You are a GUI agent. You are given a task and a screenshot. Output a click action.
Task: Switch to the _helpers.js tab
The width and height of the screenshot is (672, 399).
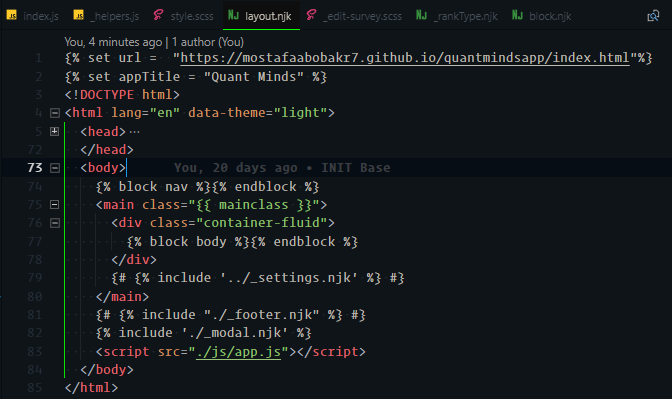(x=107, y=16)
